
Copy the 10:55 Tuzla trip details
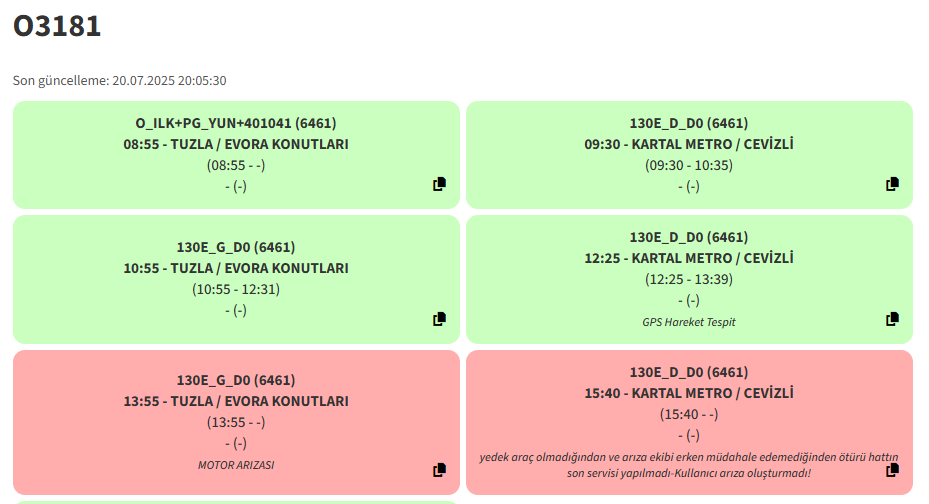pos(439,319)
